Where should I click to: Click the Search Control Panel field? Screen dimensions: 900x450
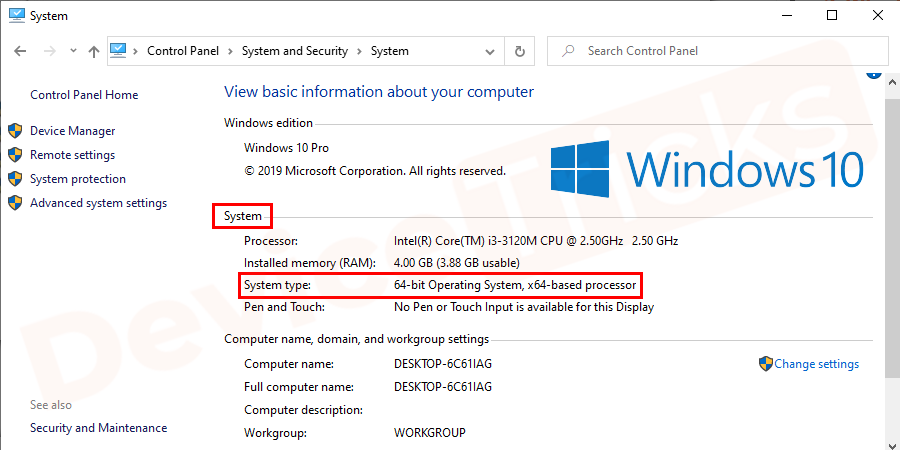pos(717,51)
